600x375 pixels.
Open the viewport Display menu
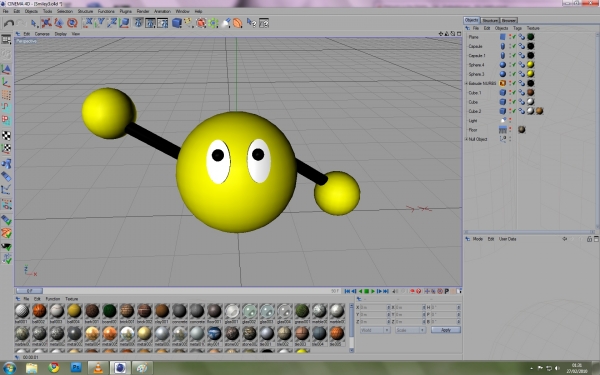[60, 34]
